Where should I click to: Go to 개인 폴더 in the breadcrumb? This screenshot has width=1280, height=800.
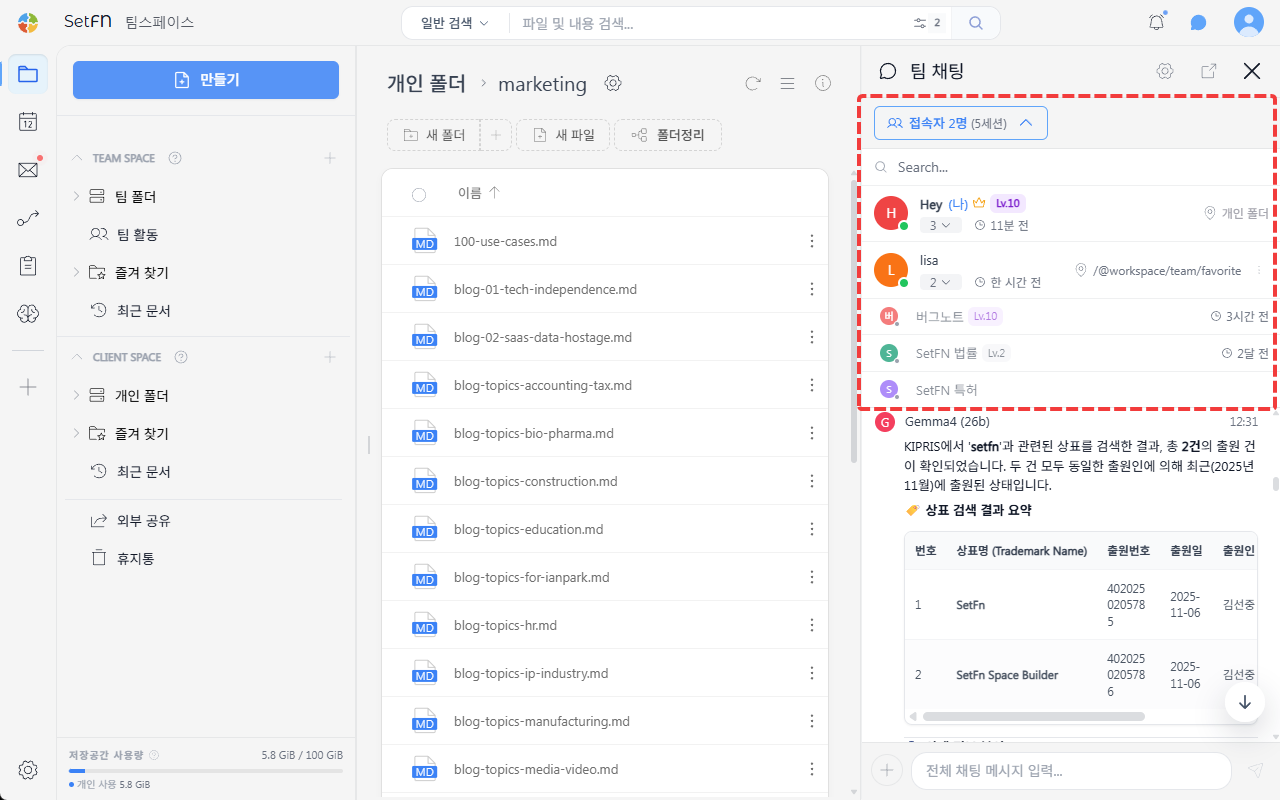point(426,83)
